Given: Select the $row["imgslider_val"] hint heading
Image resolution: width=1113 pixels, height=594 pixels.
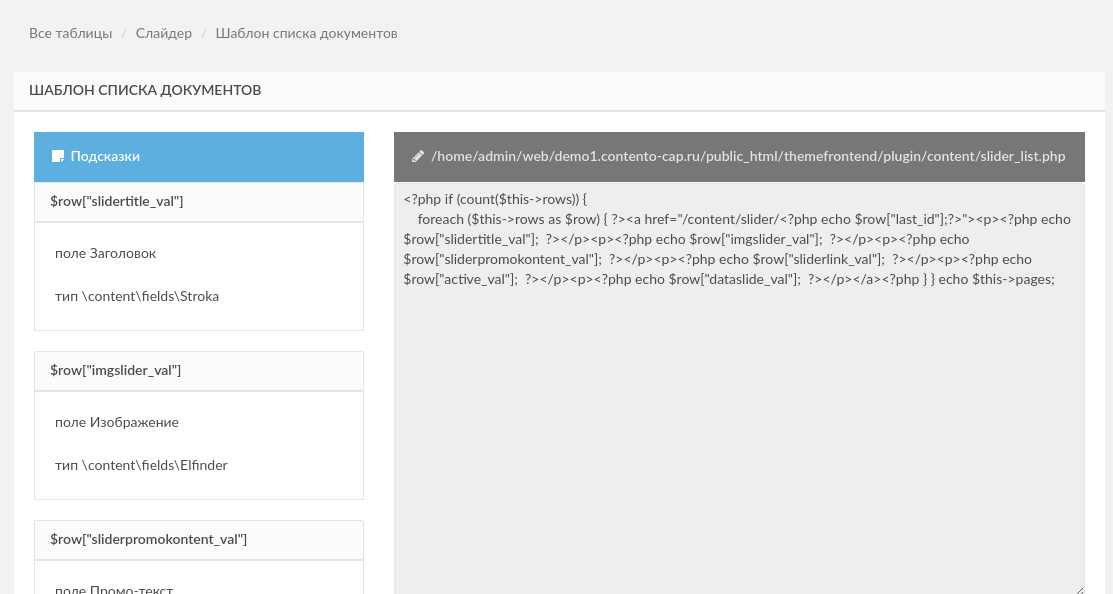Looking at the screenshot, I should (x=116, y=370).
